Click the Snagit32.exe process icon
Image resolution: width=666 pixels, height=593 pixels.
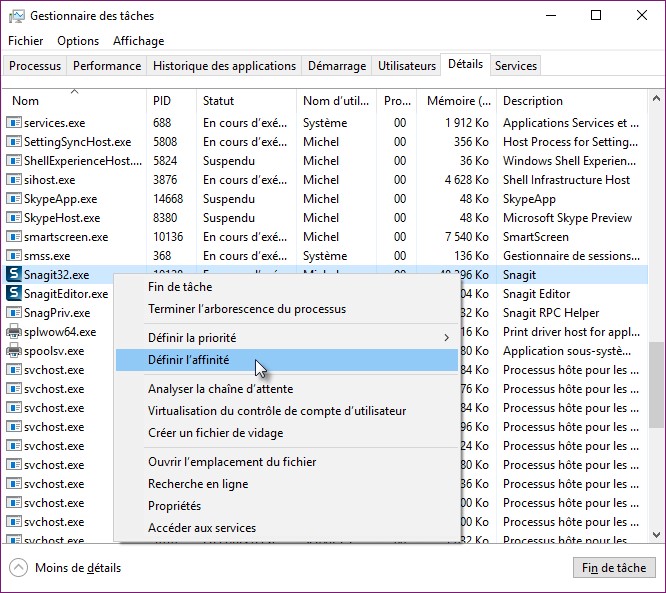pos(14,275)
